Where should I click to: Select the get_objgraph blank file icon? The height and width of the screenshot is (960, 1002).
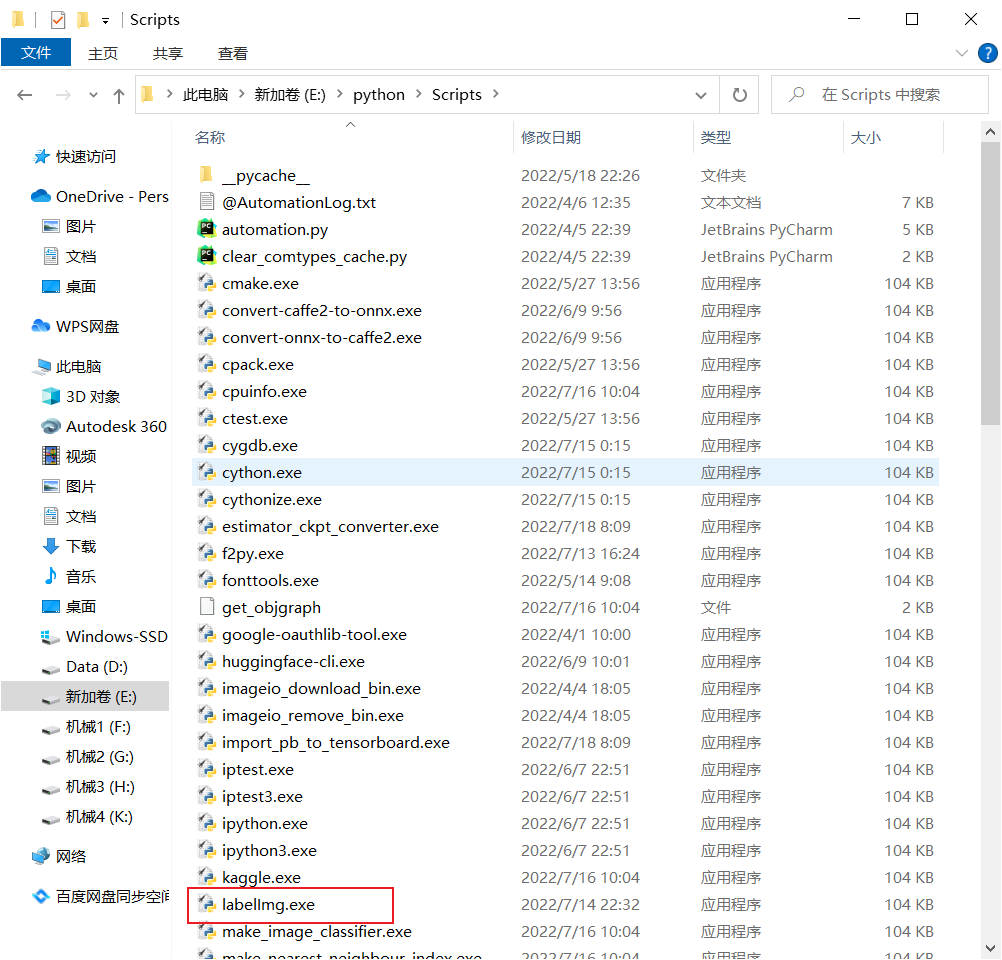(206, 607)
